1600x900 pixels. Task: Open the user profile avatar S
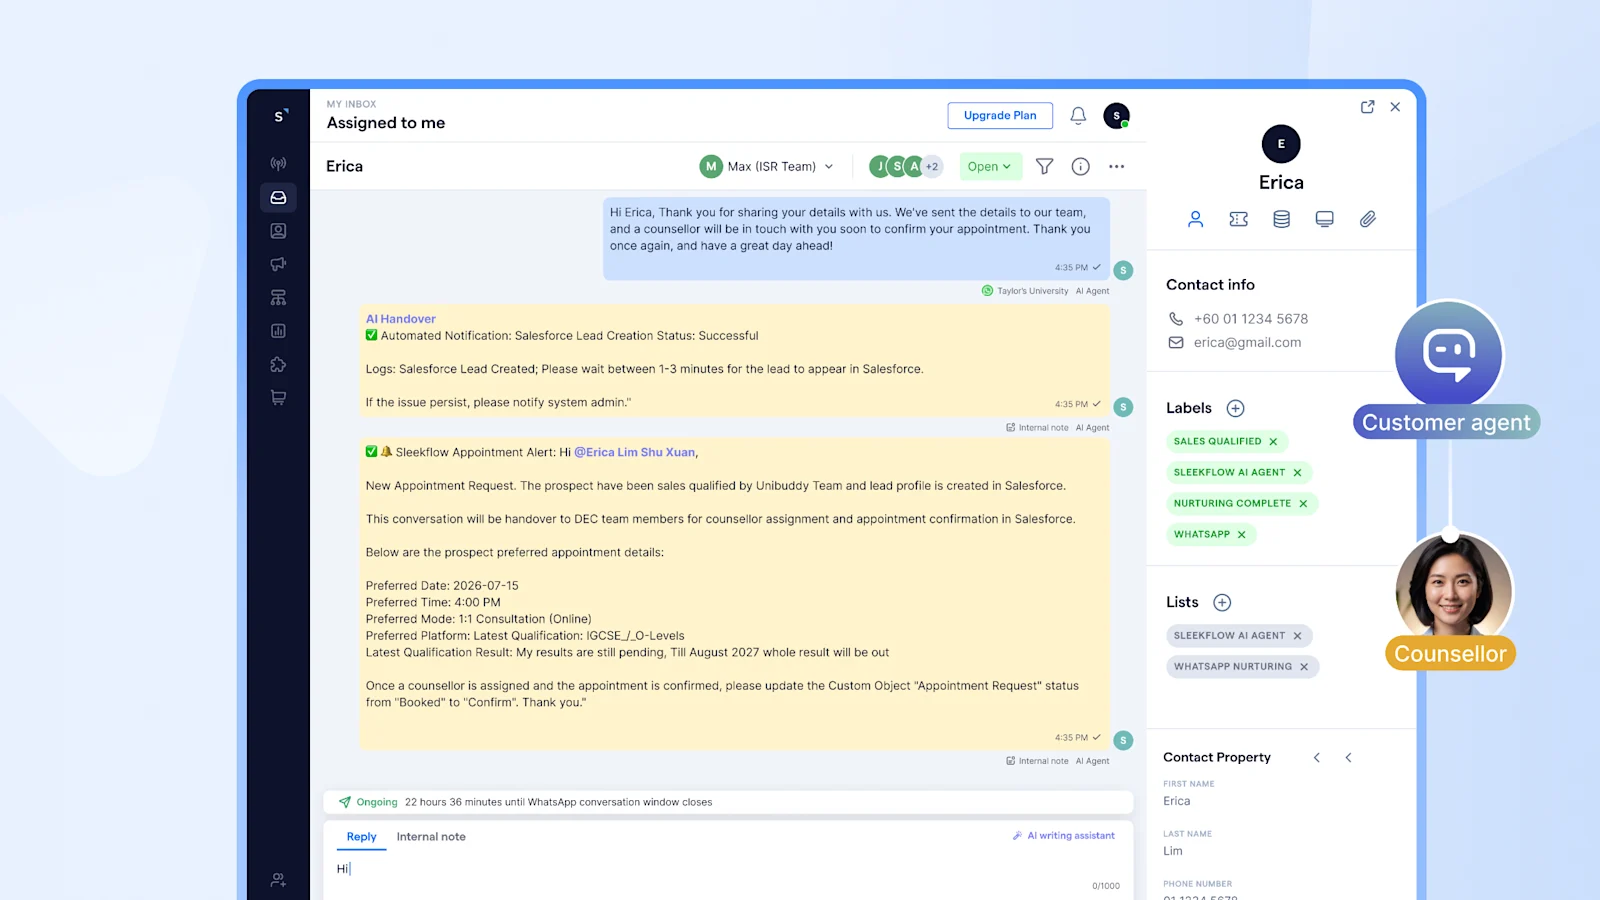coord(1117,116)
